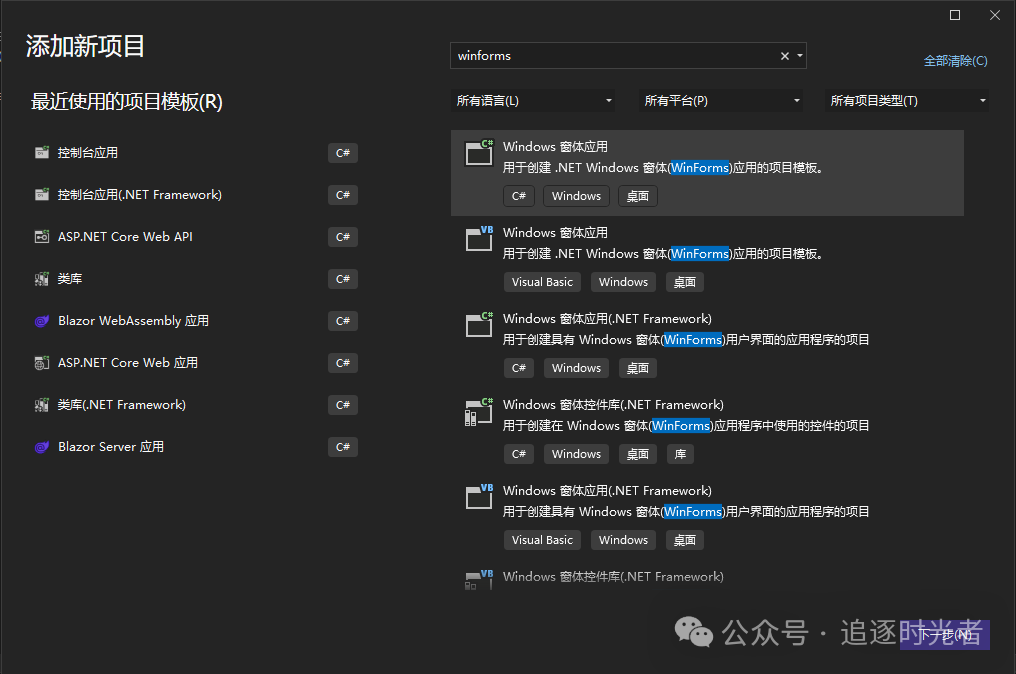Select the first C# Windows 窗体应用 result title
Image resolution: width=1016 pixels, height=674 pixels.
pos(555,147)
